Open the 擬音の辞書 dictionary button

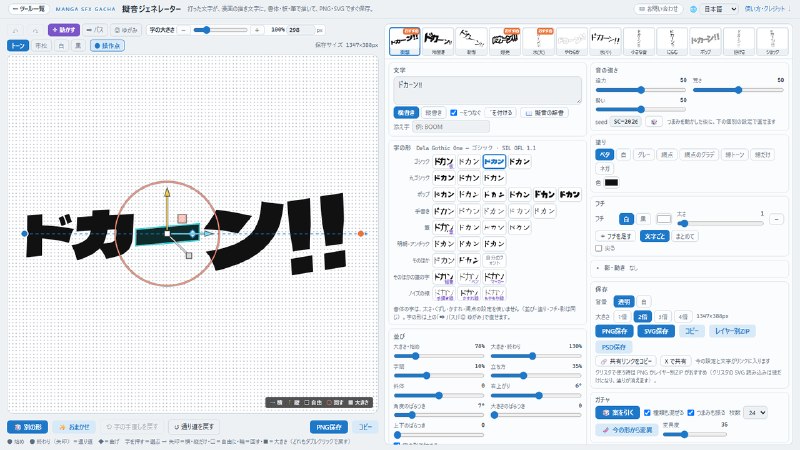[544, 112]
